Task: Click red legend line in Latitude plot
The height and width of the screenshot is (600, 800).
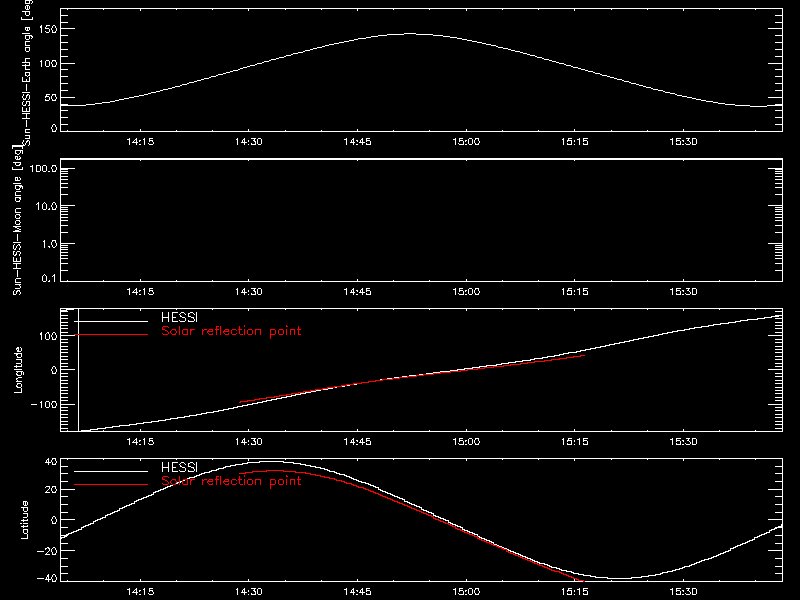Action: (111, 485)
